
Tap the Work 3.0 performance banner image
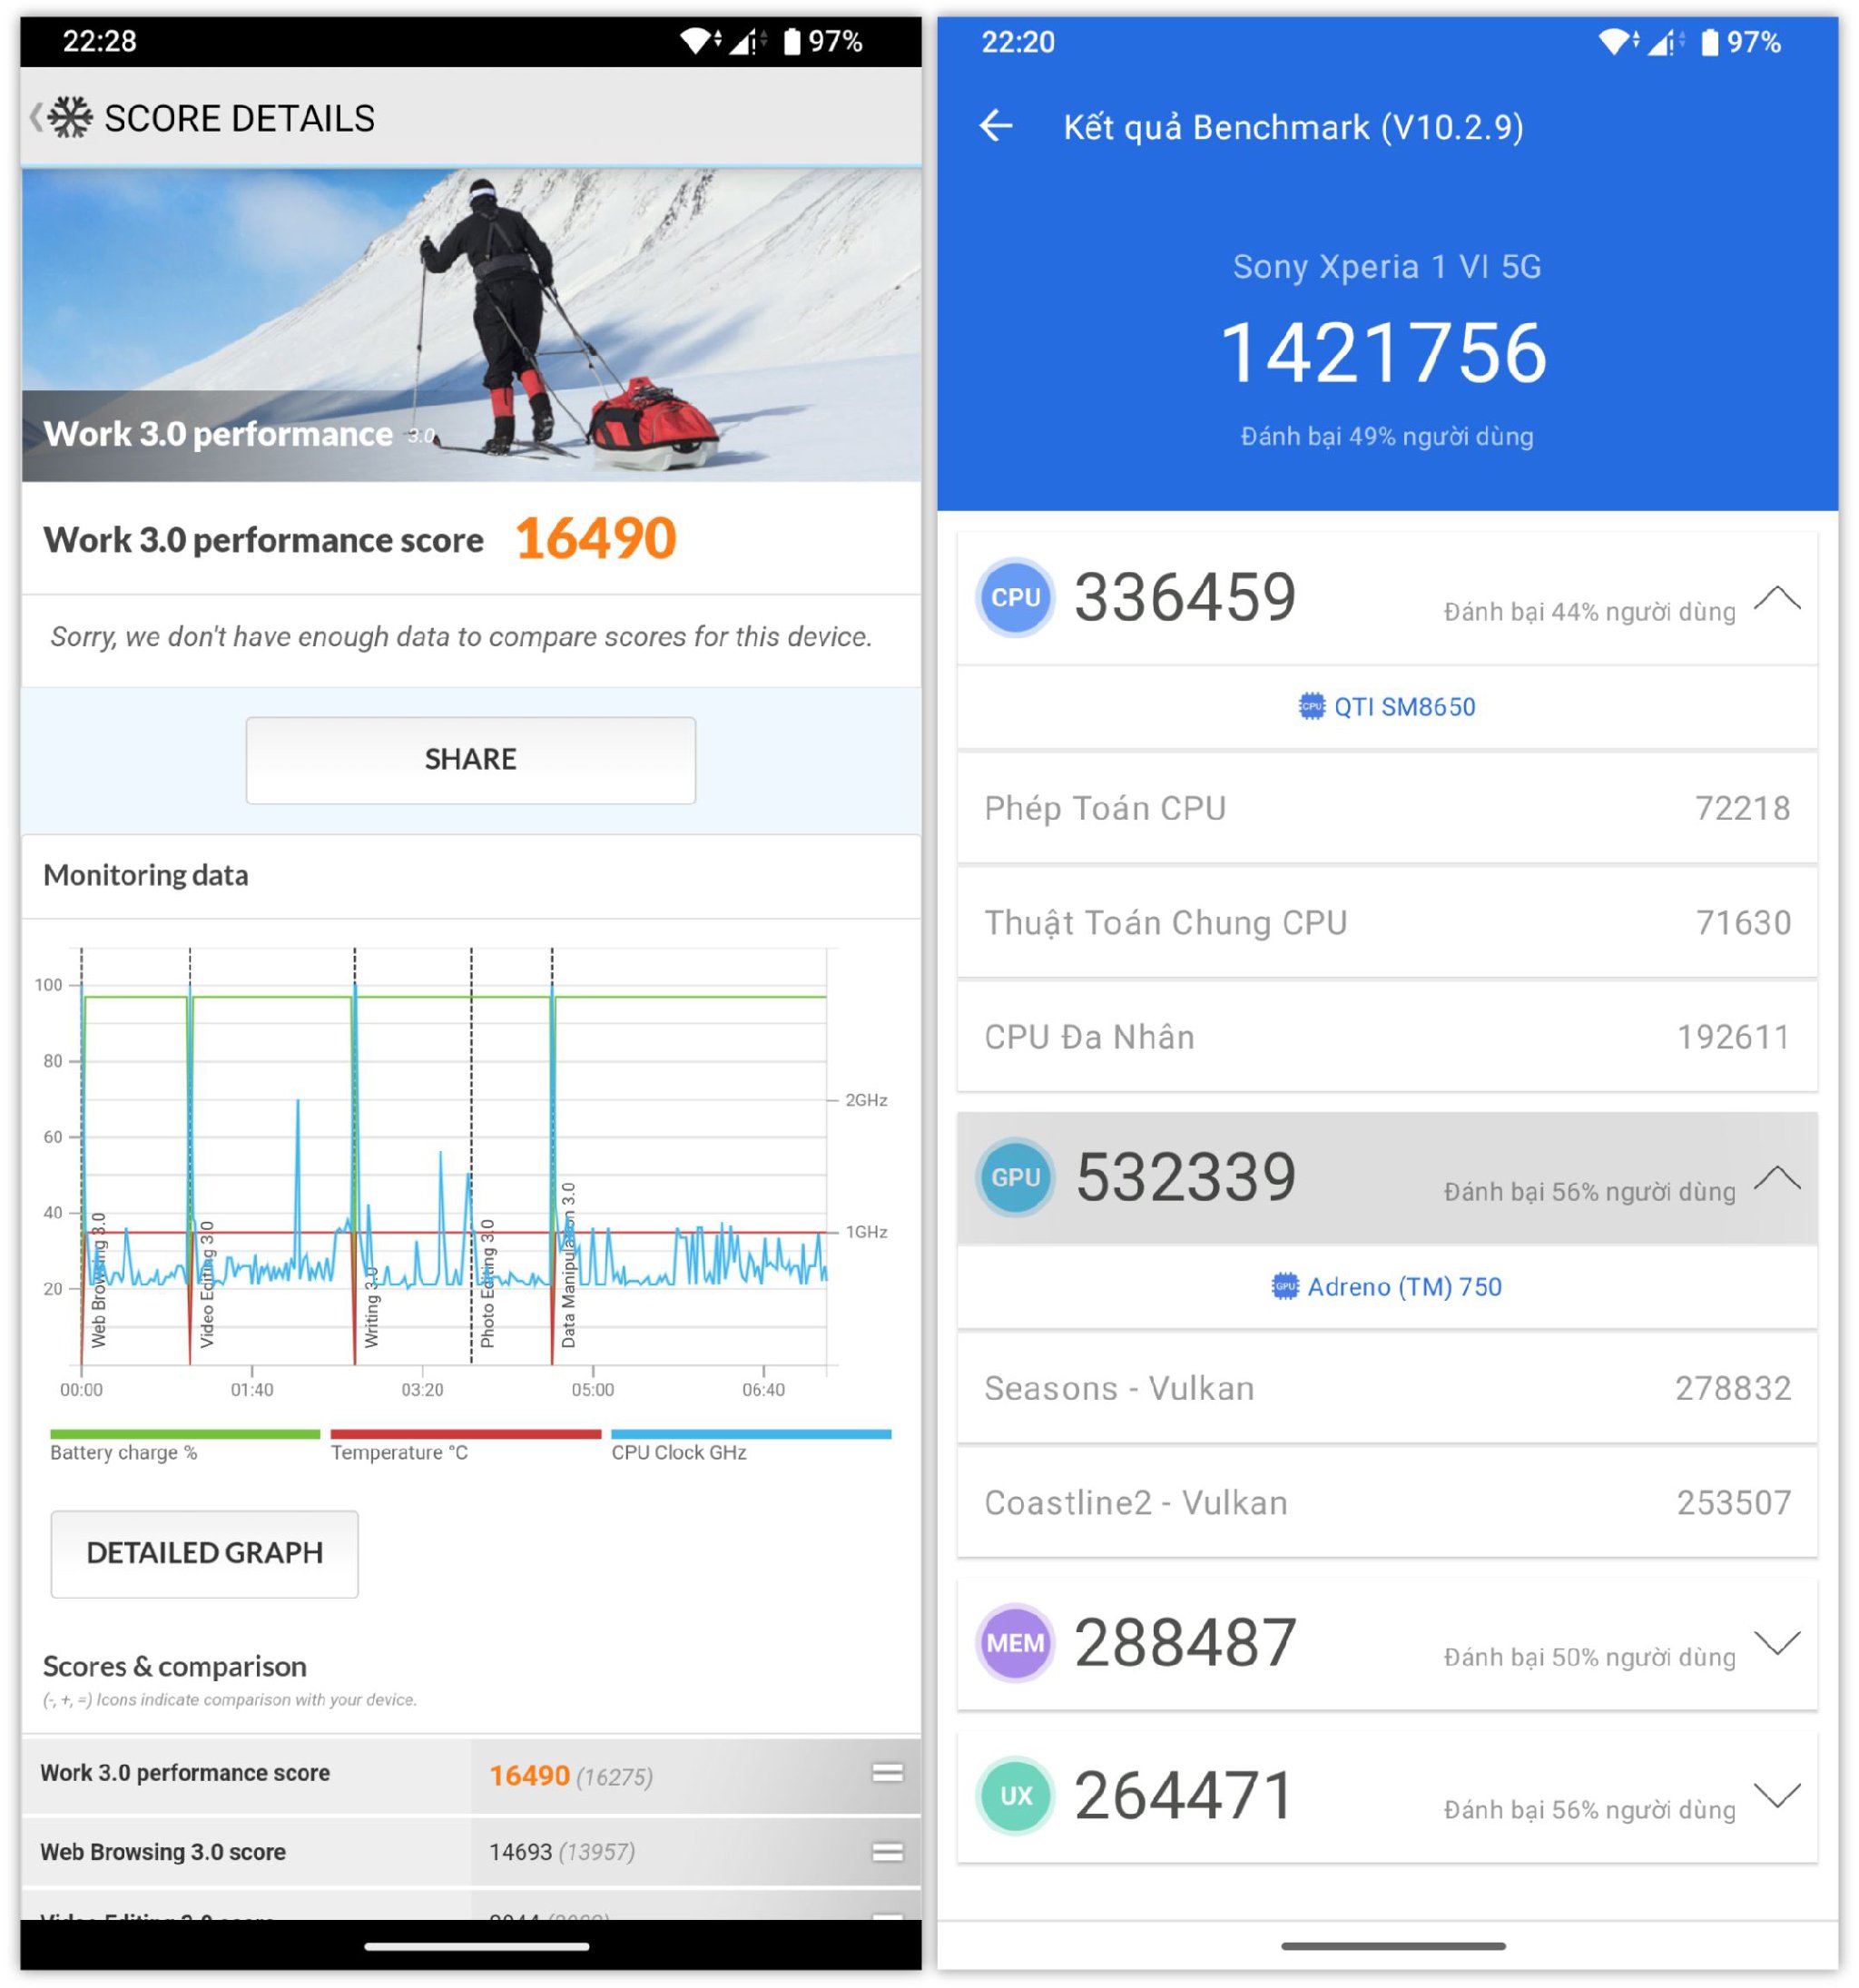pos(471,325)
